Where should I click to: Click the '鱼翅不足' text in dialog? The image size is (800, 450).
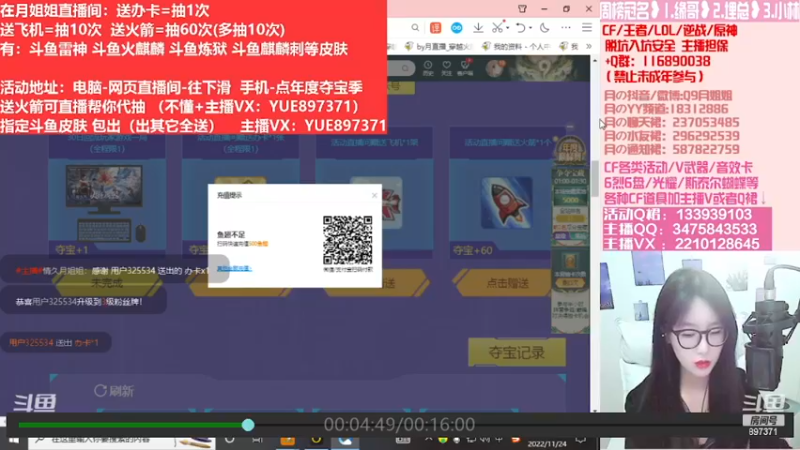point(231,234)
